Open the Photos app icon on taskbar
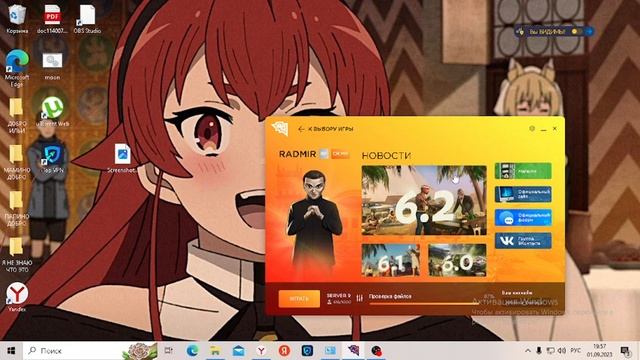 click(330, 351)
